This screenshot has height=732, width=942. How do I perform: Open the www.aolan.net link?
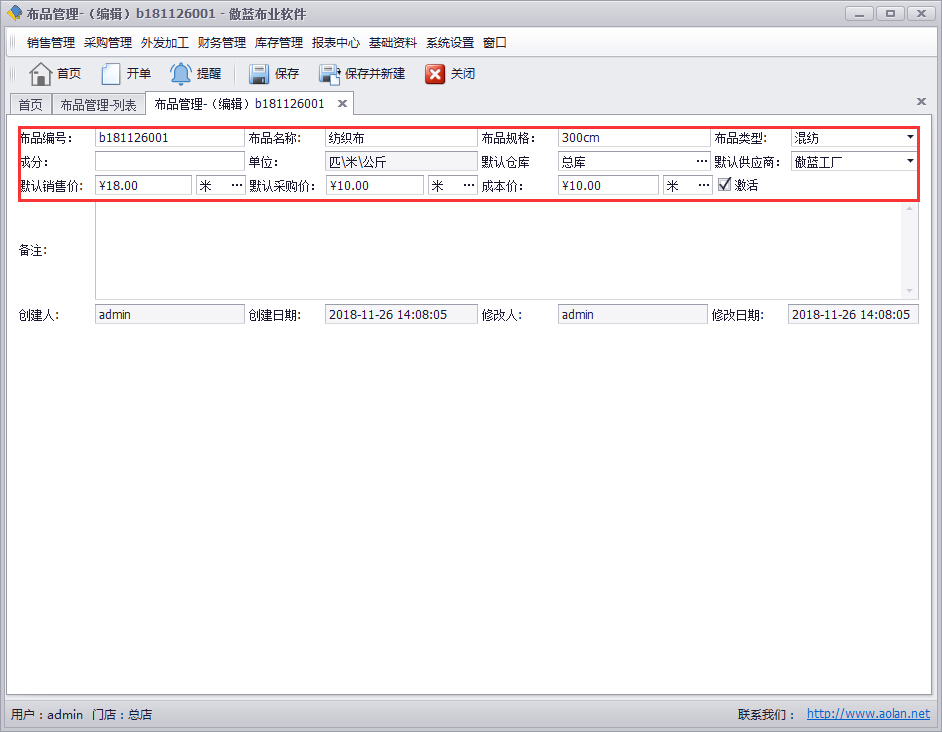tap(868, 714)
